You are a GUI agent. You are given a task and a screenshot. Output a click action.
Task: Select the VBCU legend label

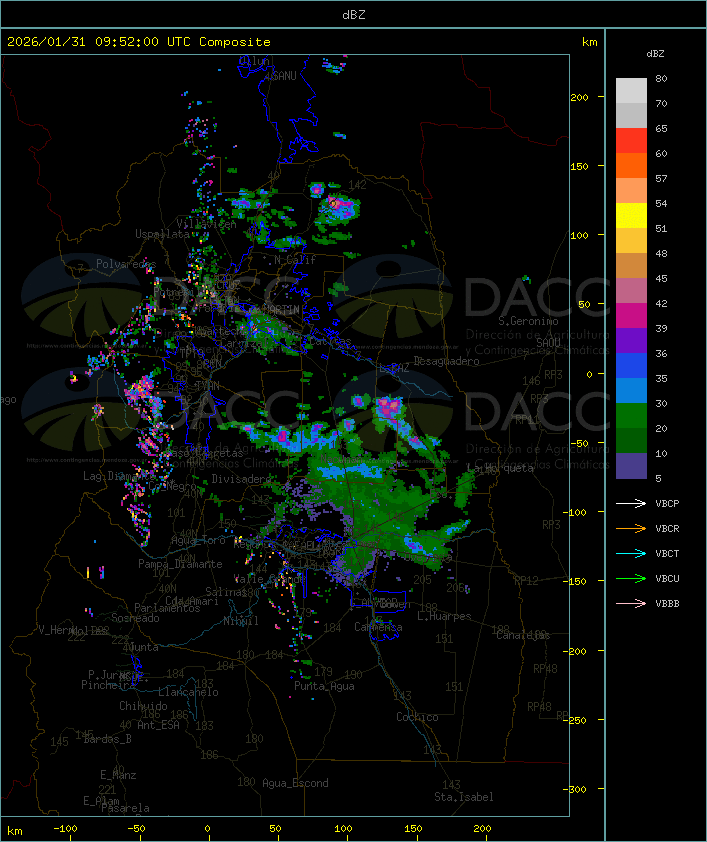tap(667, 579)
